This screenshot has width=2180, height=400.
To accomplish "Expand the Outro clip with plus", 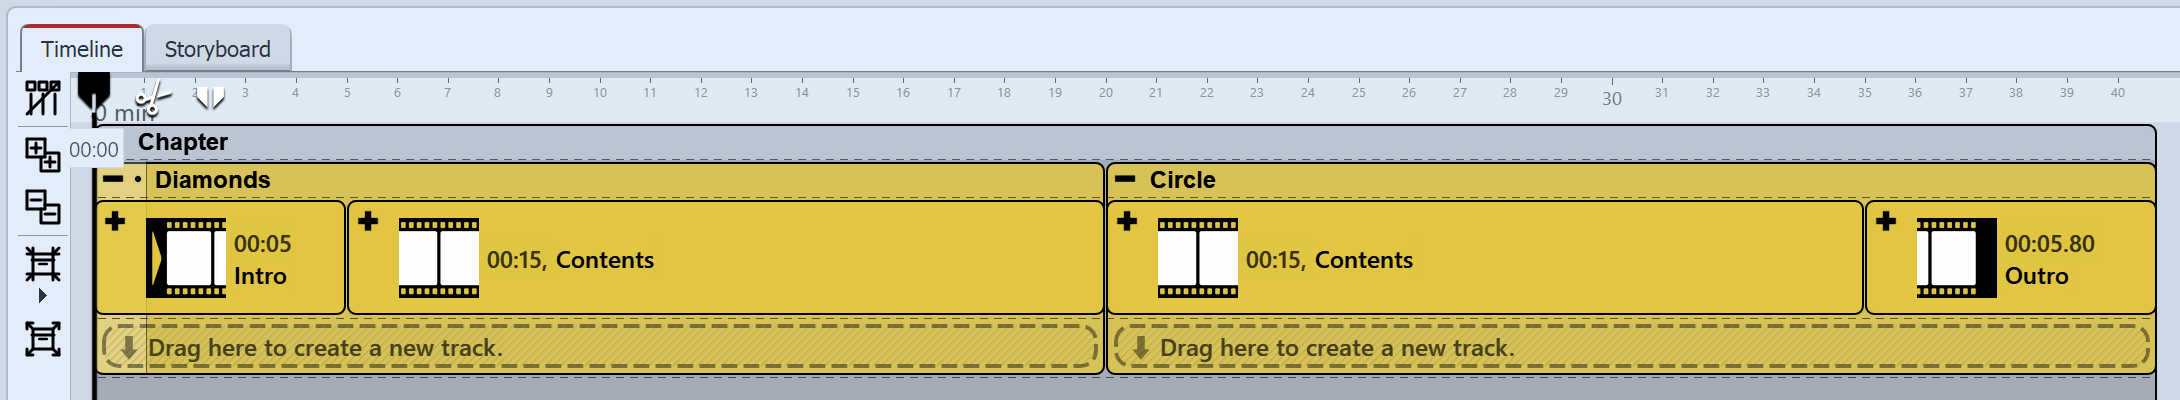I will 1886,221.
